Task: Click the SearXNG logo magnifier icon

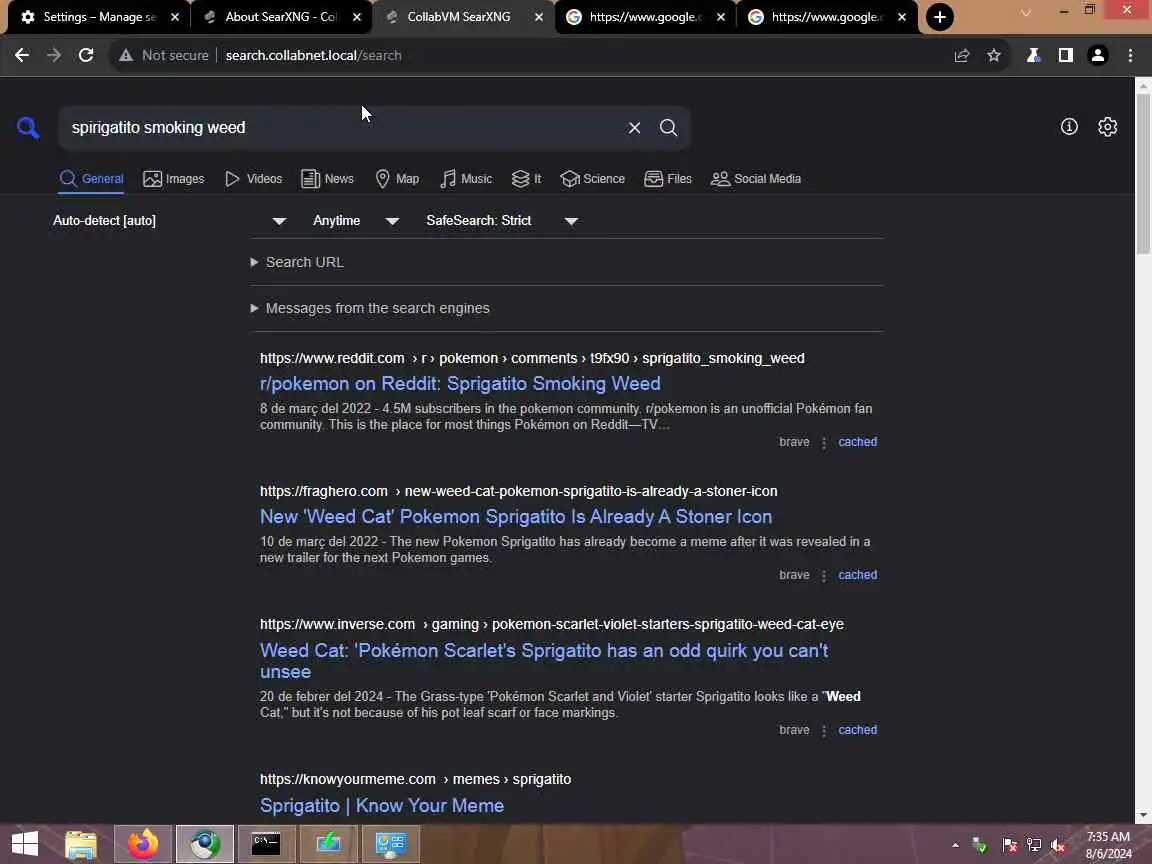Action: [28, 128]
